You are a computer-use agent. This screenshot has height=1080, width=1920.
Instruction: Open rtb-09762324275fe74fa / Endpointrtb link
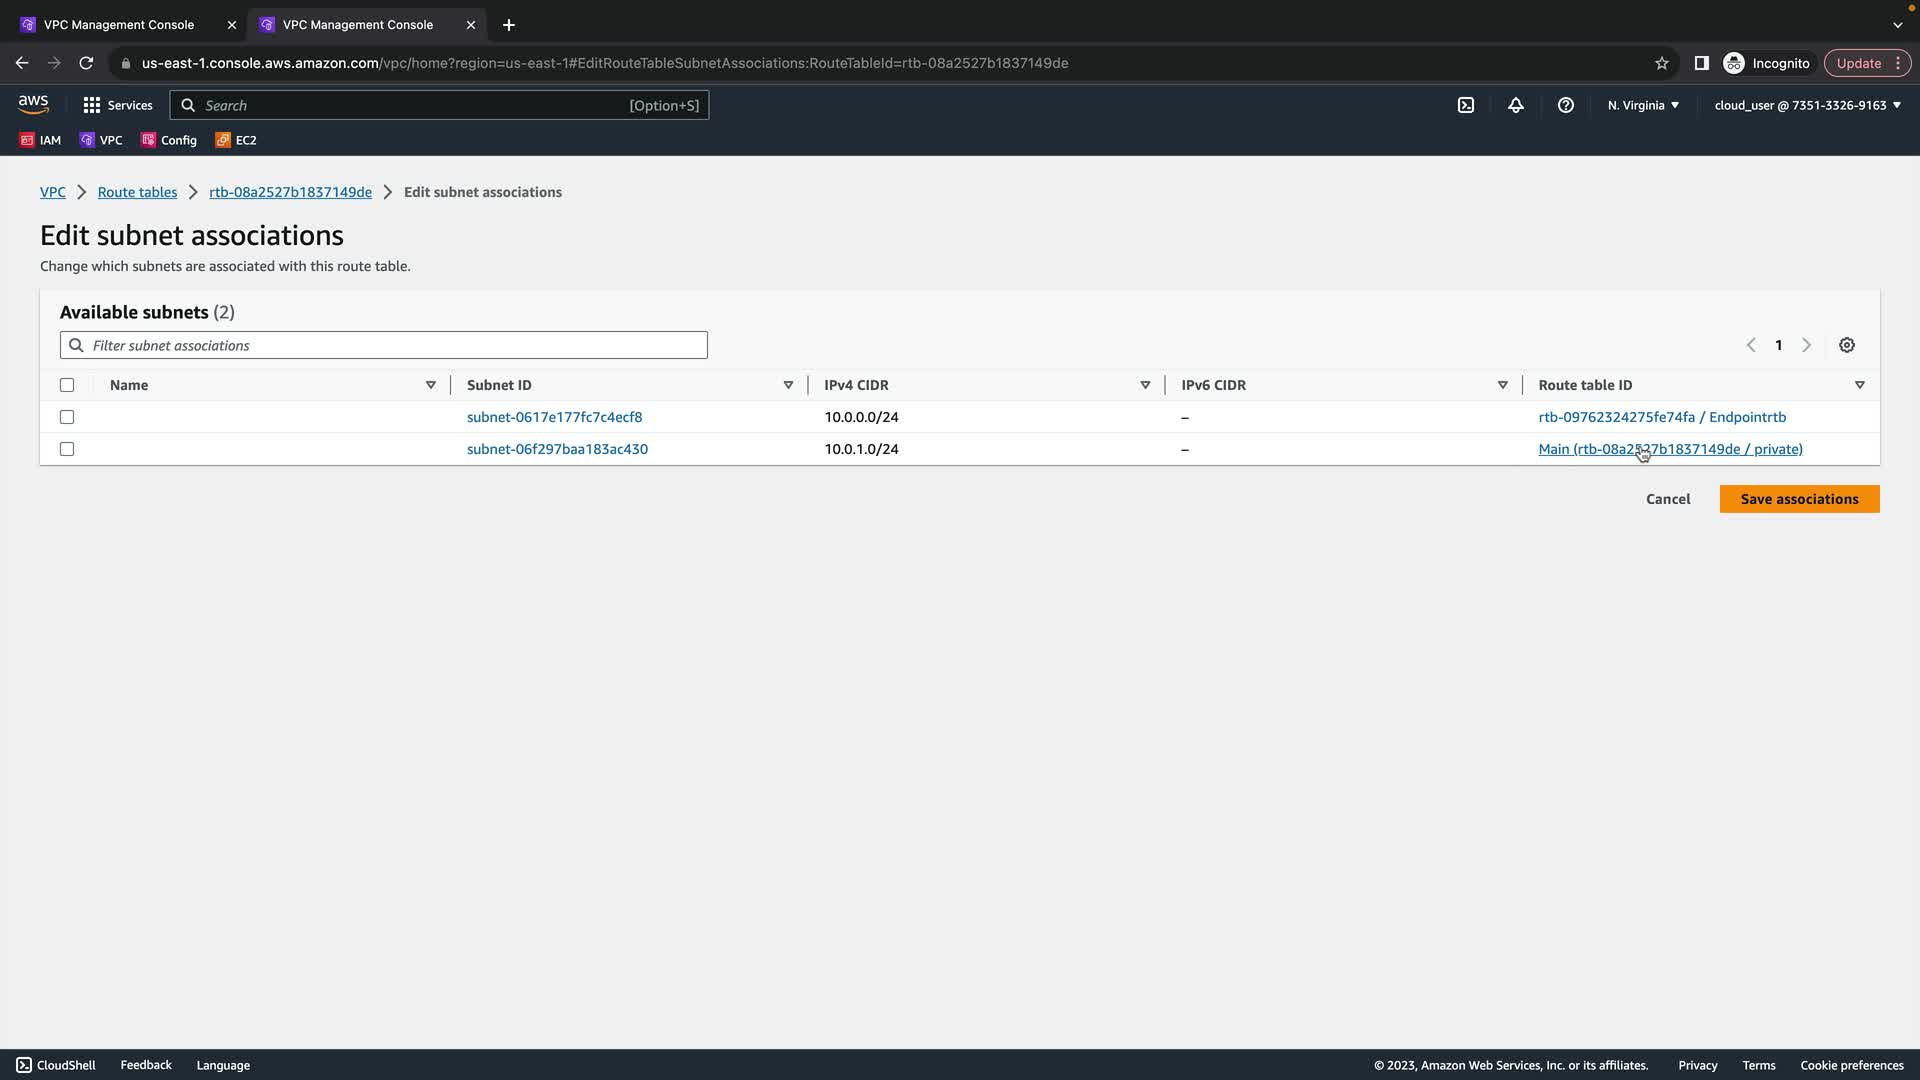click(x=1662, y=417)
